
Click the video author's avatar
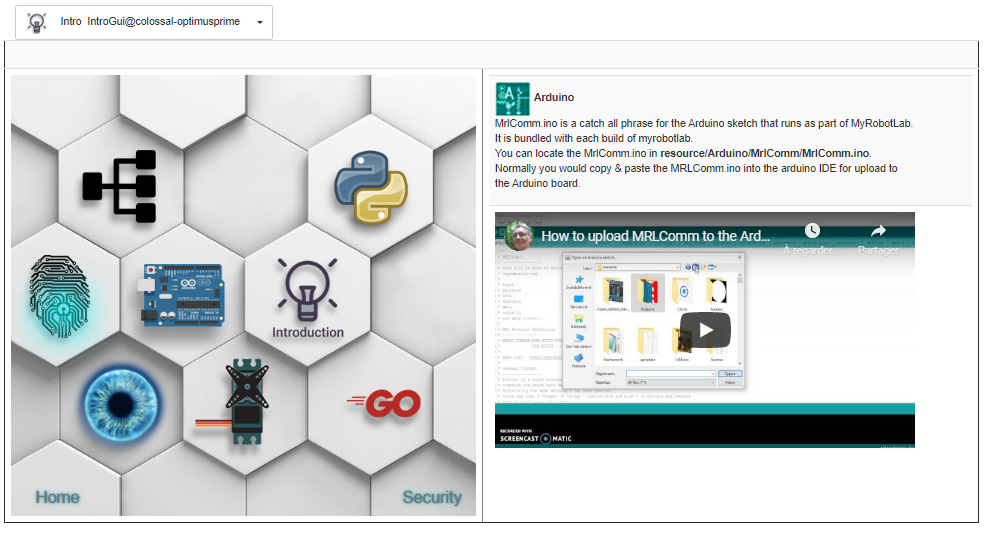[521, 236]
